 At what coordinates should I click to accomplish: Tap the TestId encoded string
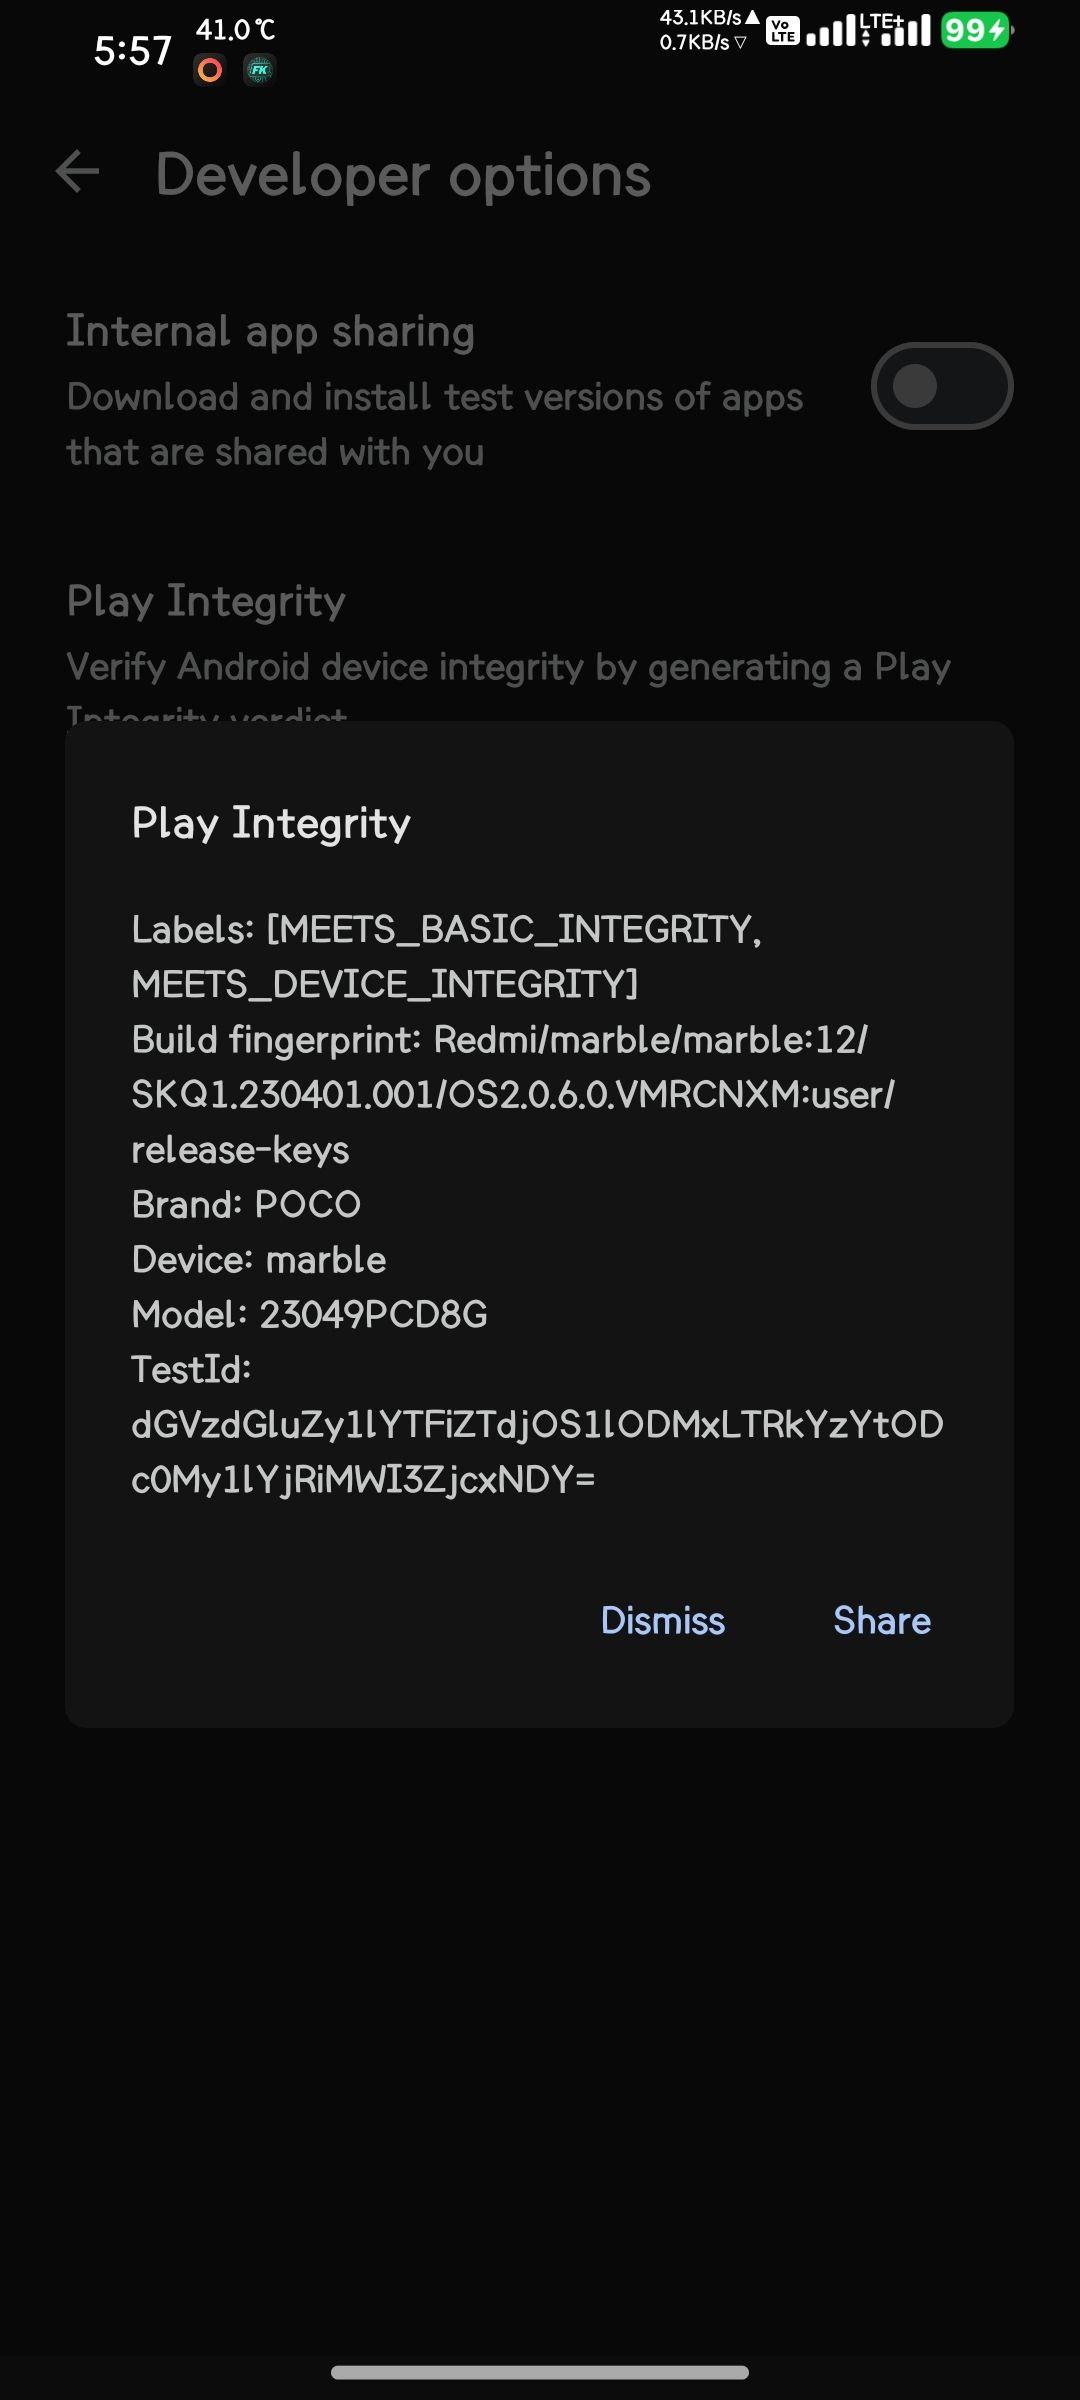click(x=538, y=1452)
